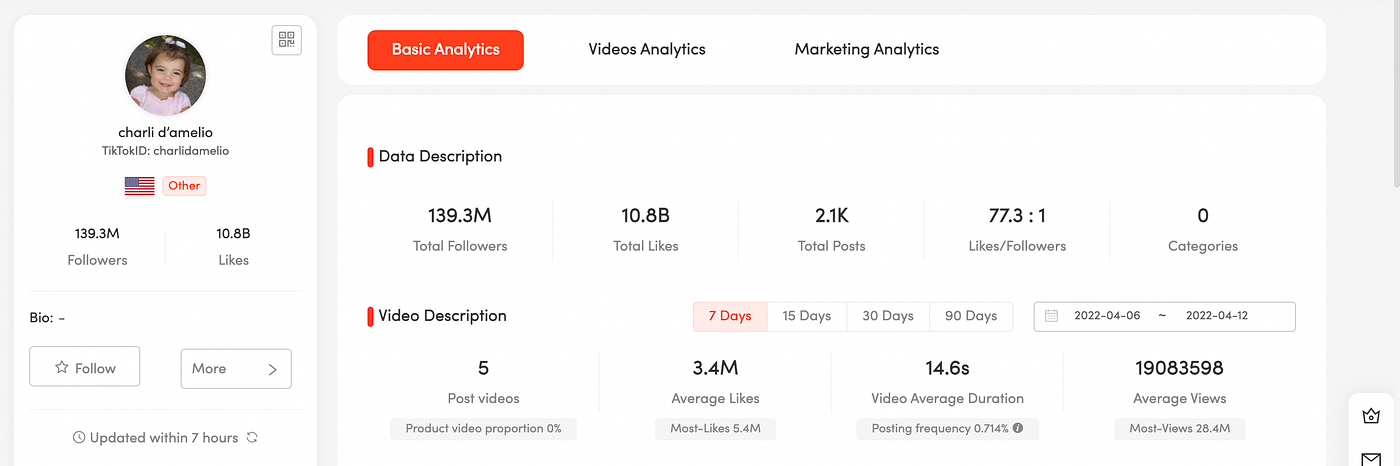
Task: Open the mail envelope icon on right edge
Action: click(1370, 460)
